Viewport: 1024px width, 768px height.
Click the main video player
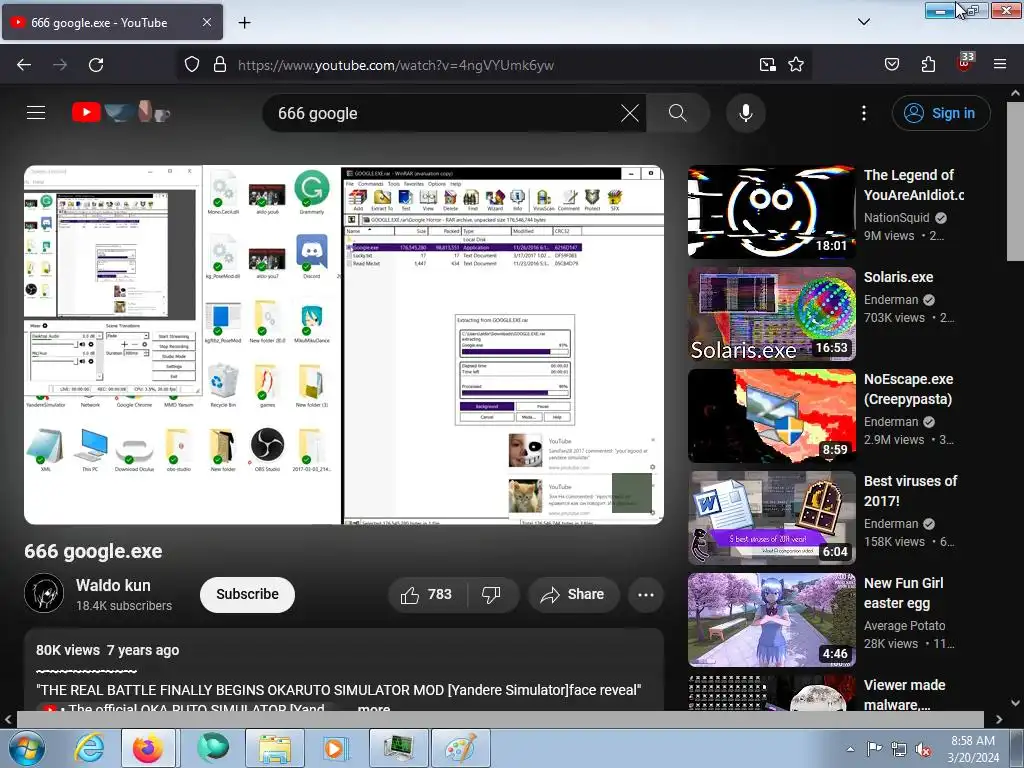point(344,345)
